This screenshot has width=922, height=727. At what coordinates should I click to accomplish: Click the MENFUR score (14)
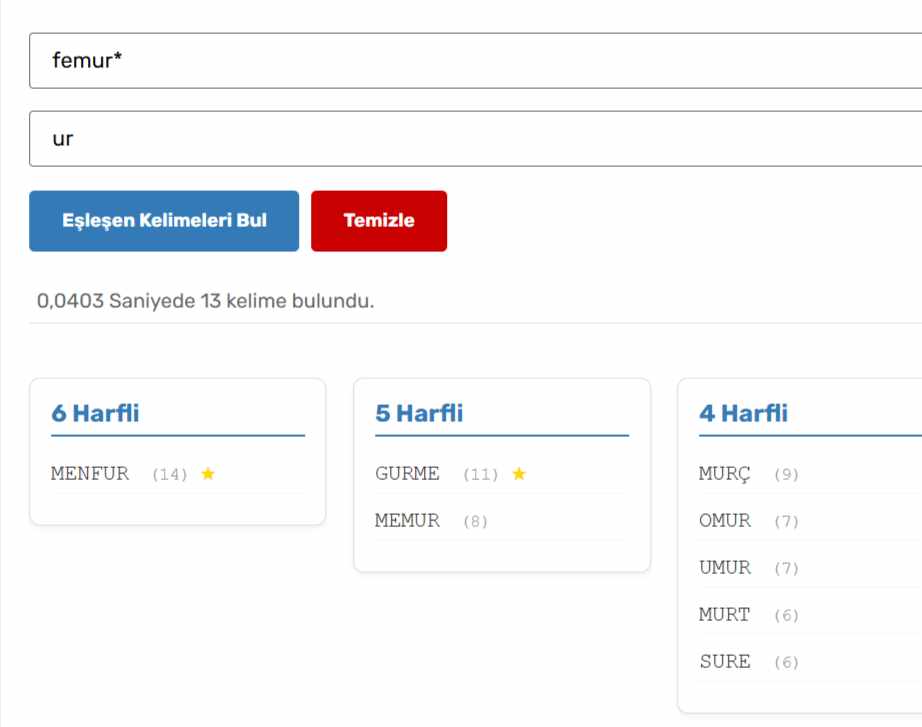(170, 475)
